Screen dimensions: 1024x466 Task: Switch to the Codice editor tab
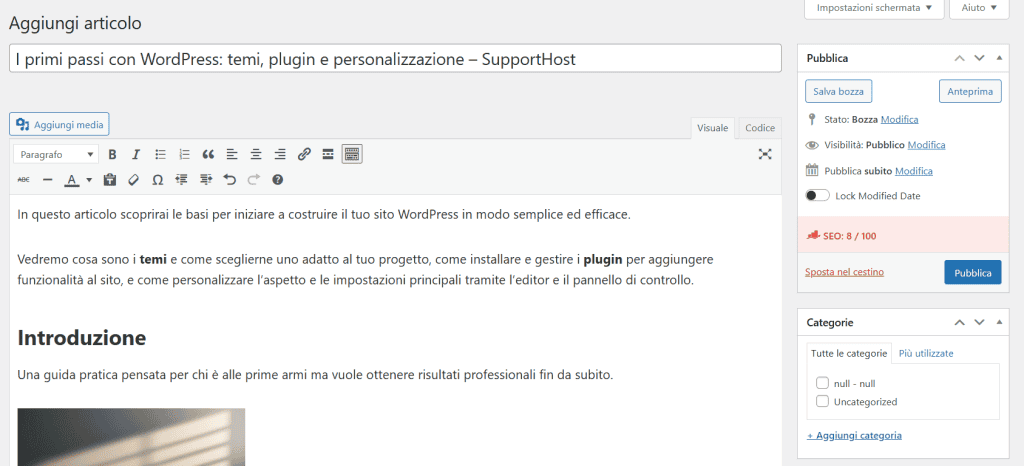(x=759, y=128)
